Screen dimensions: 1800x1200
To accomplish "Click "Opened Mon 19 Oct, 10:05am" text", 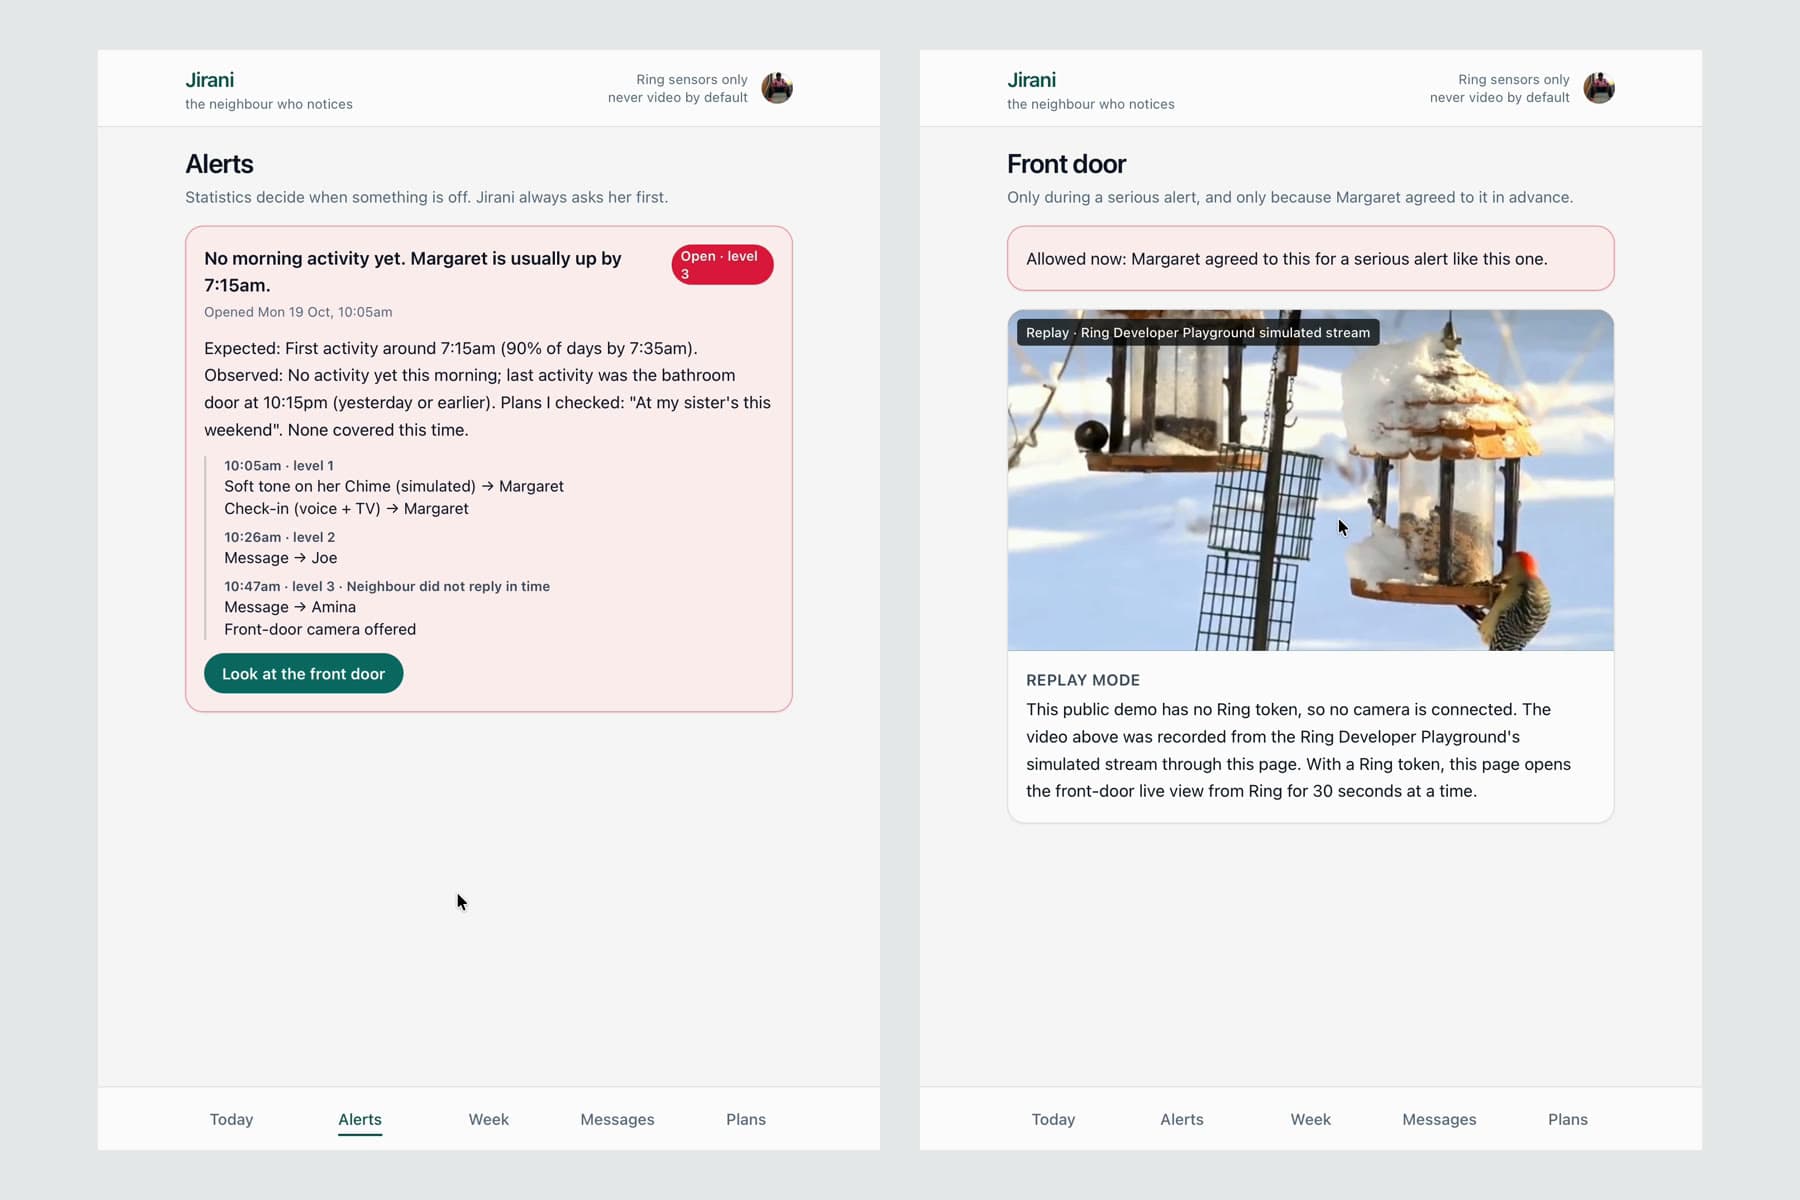I will tap(298, 312).
